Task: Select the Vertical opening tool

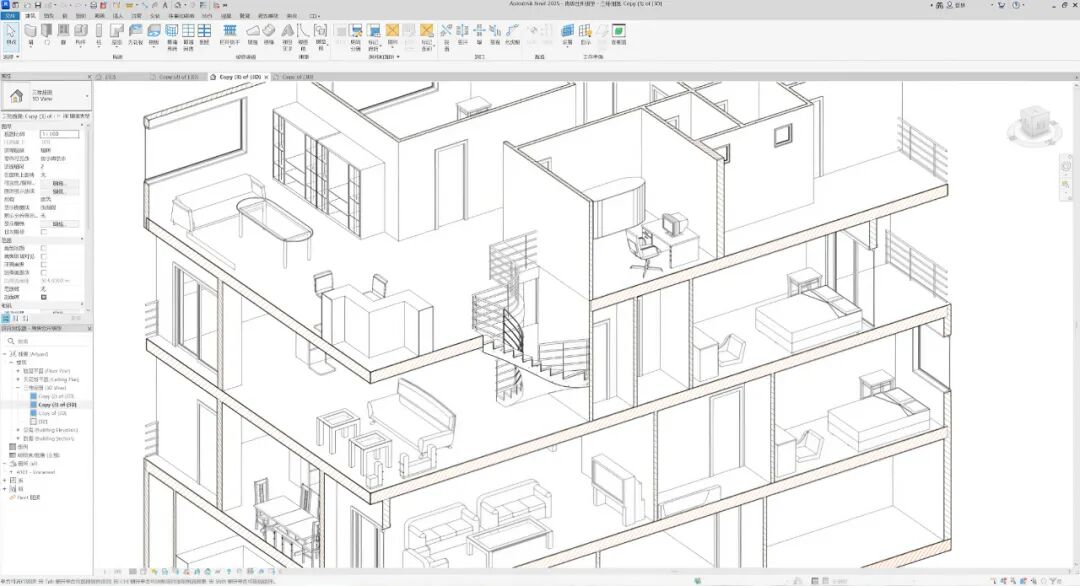Action: 495,34
